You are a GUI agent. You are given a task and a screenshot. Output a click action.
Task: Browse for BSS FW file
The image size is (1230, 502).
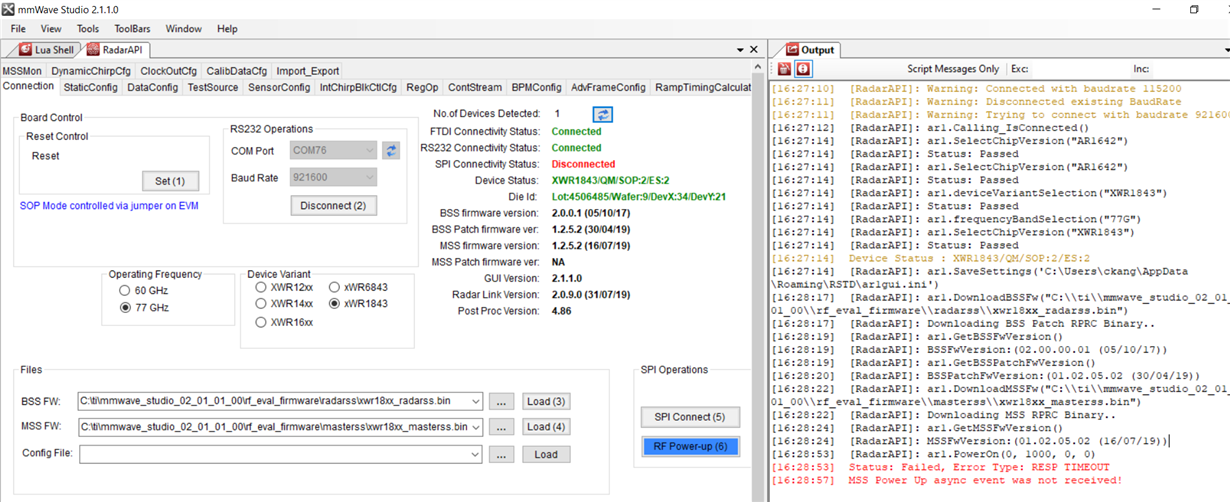[x=502, y=401]
